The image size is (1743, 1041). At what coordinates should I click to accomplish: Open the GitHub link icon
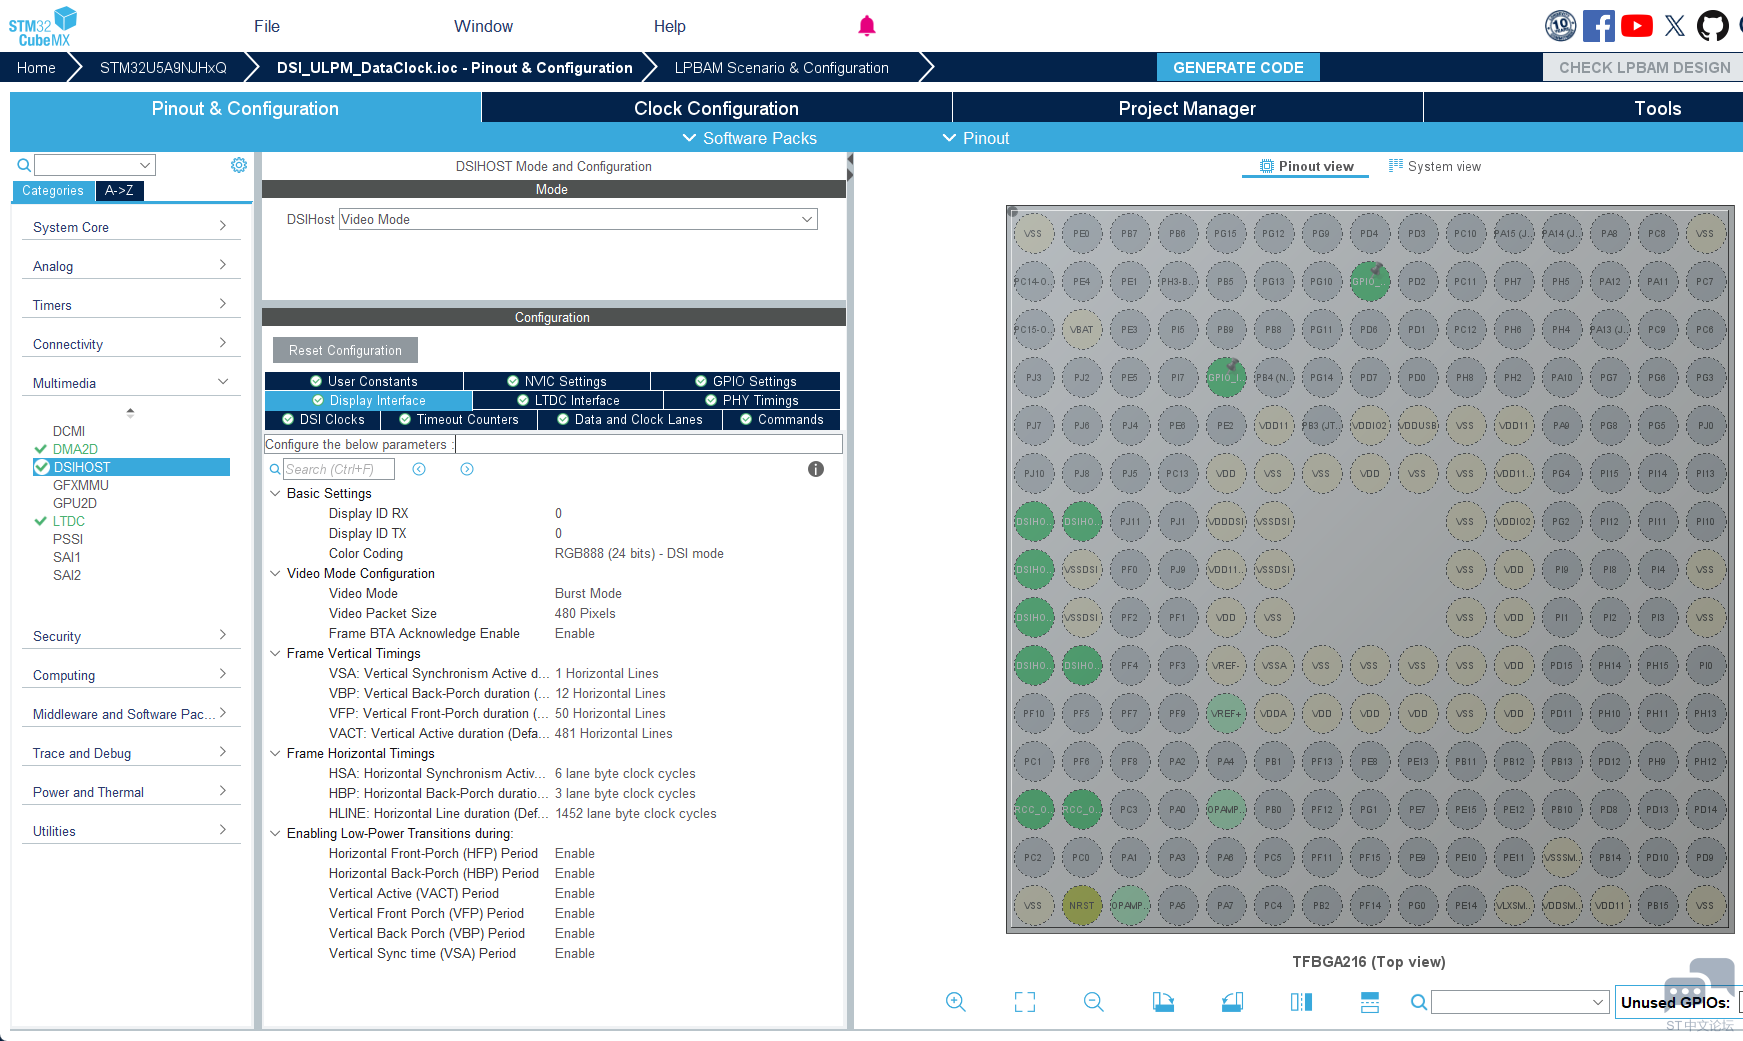(1712, 26)
